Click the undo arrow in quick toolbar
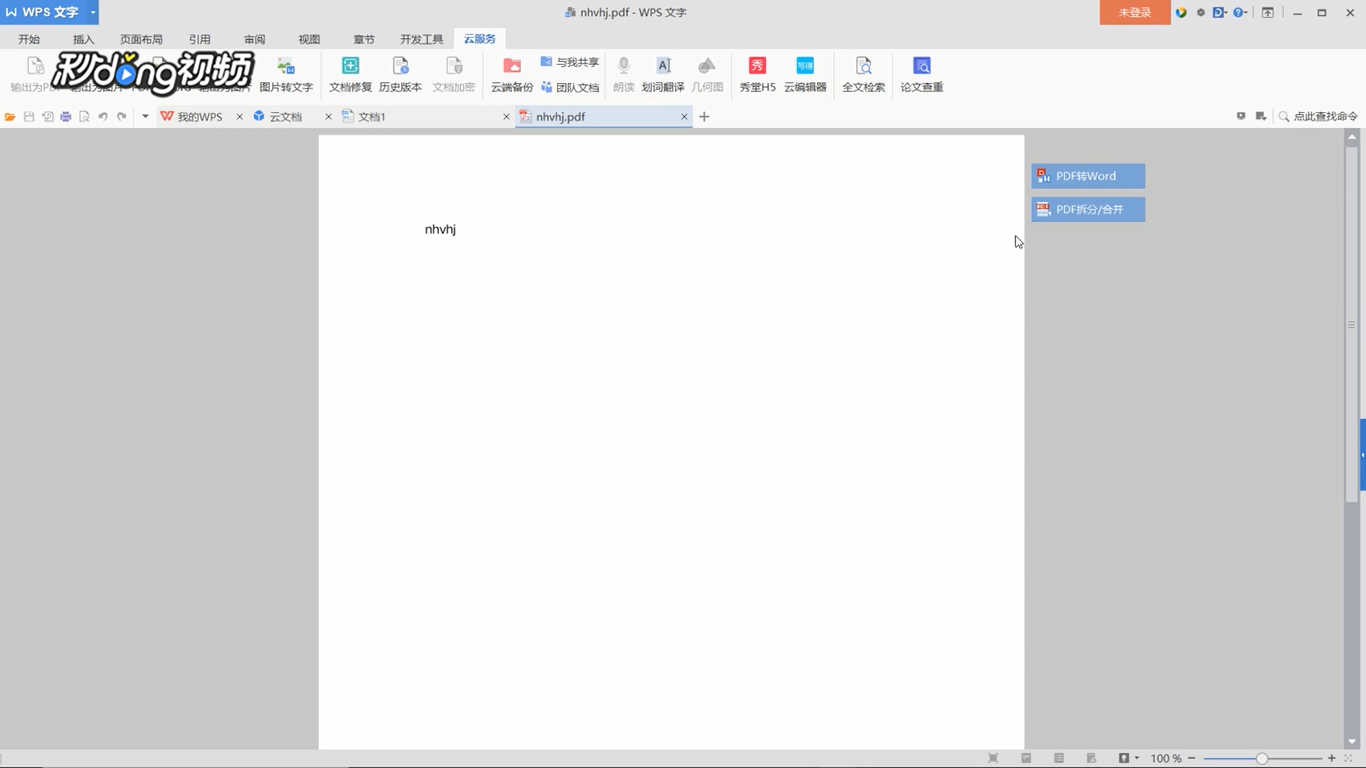 coord(103,117)
